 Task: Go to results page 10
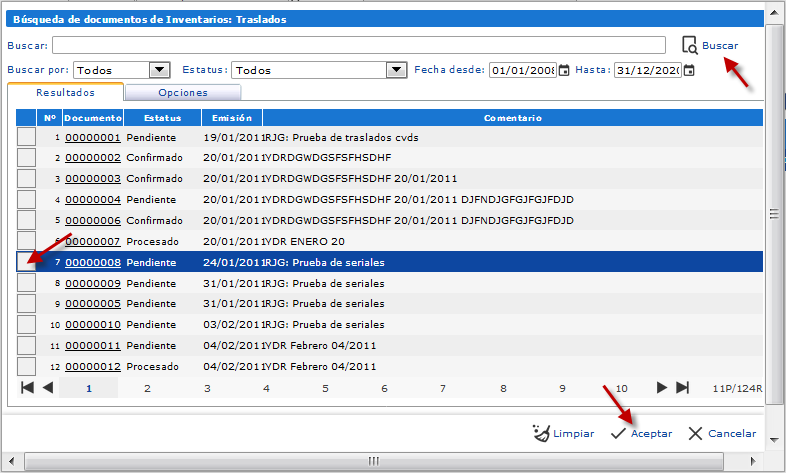(x=622, y=388)
